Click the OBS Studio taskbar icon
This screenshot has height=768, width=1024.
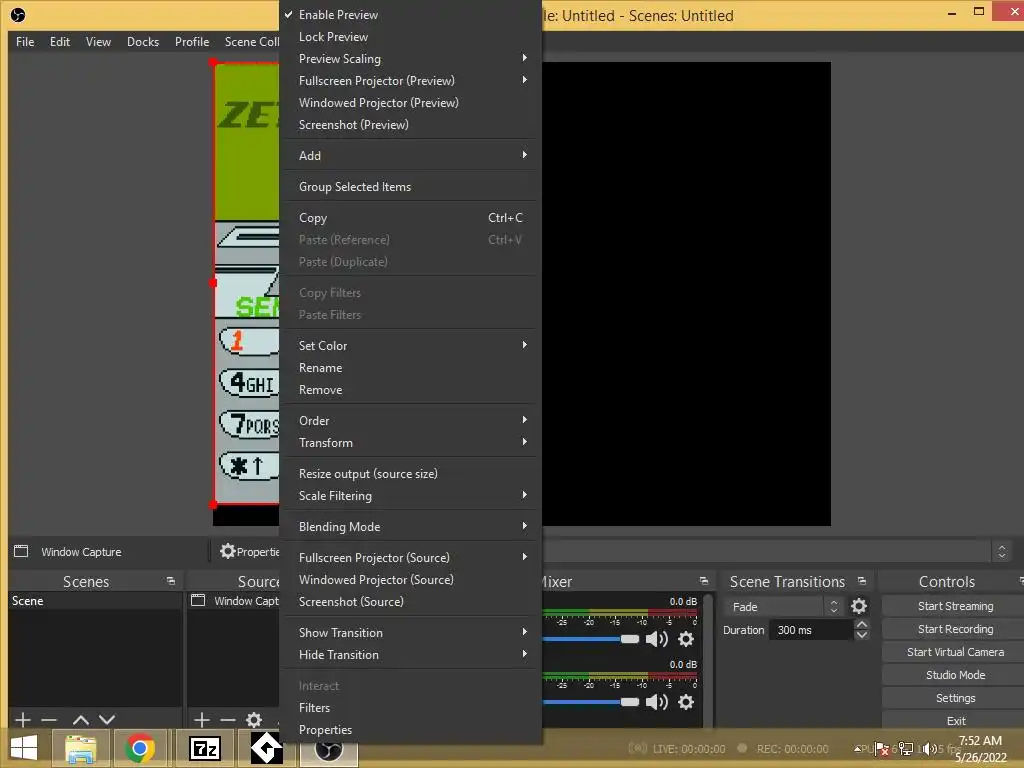click(x=329, y=749)
